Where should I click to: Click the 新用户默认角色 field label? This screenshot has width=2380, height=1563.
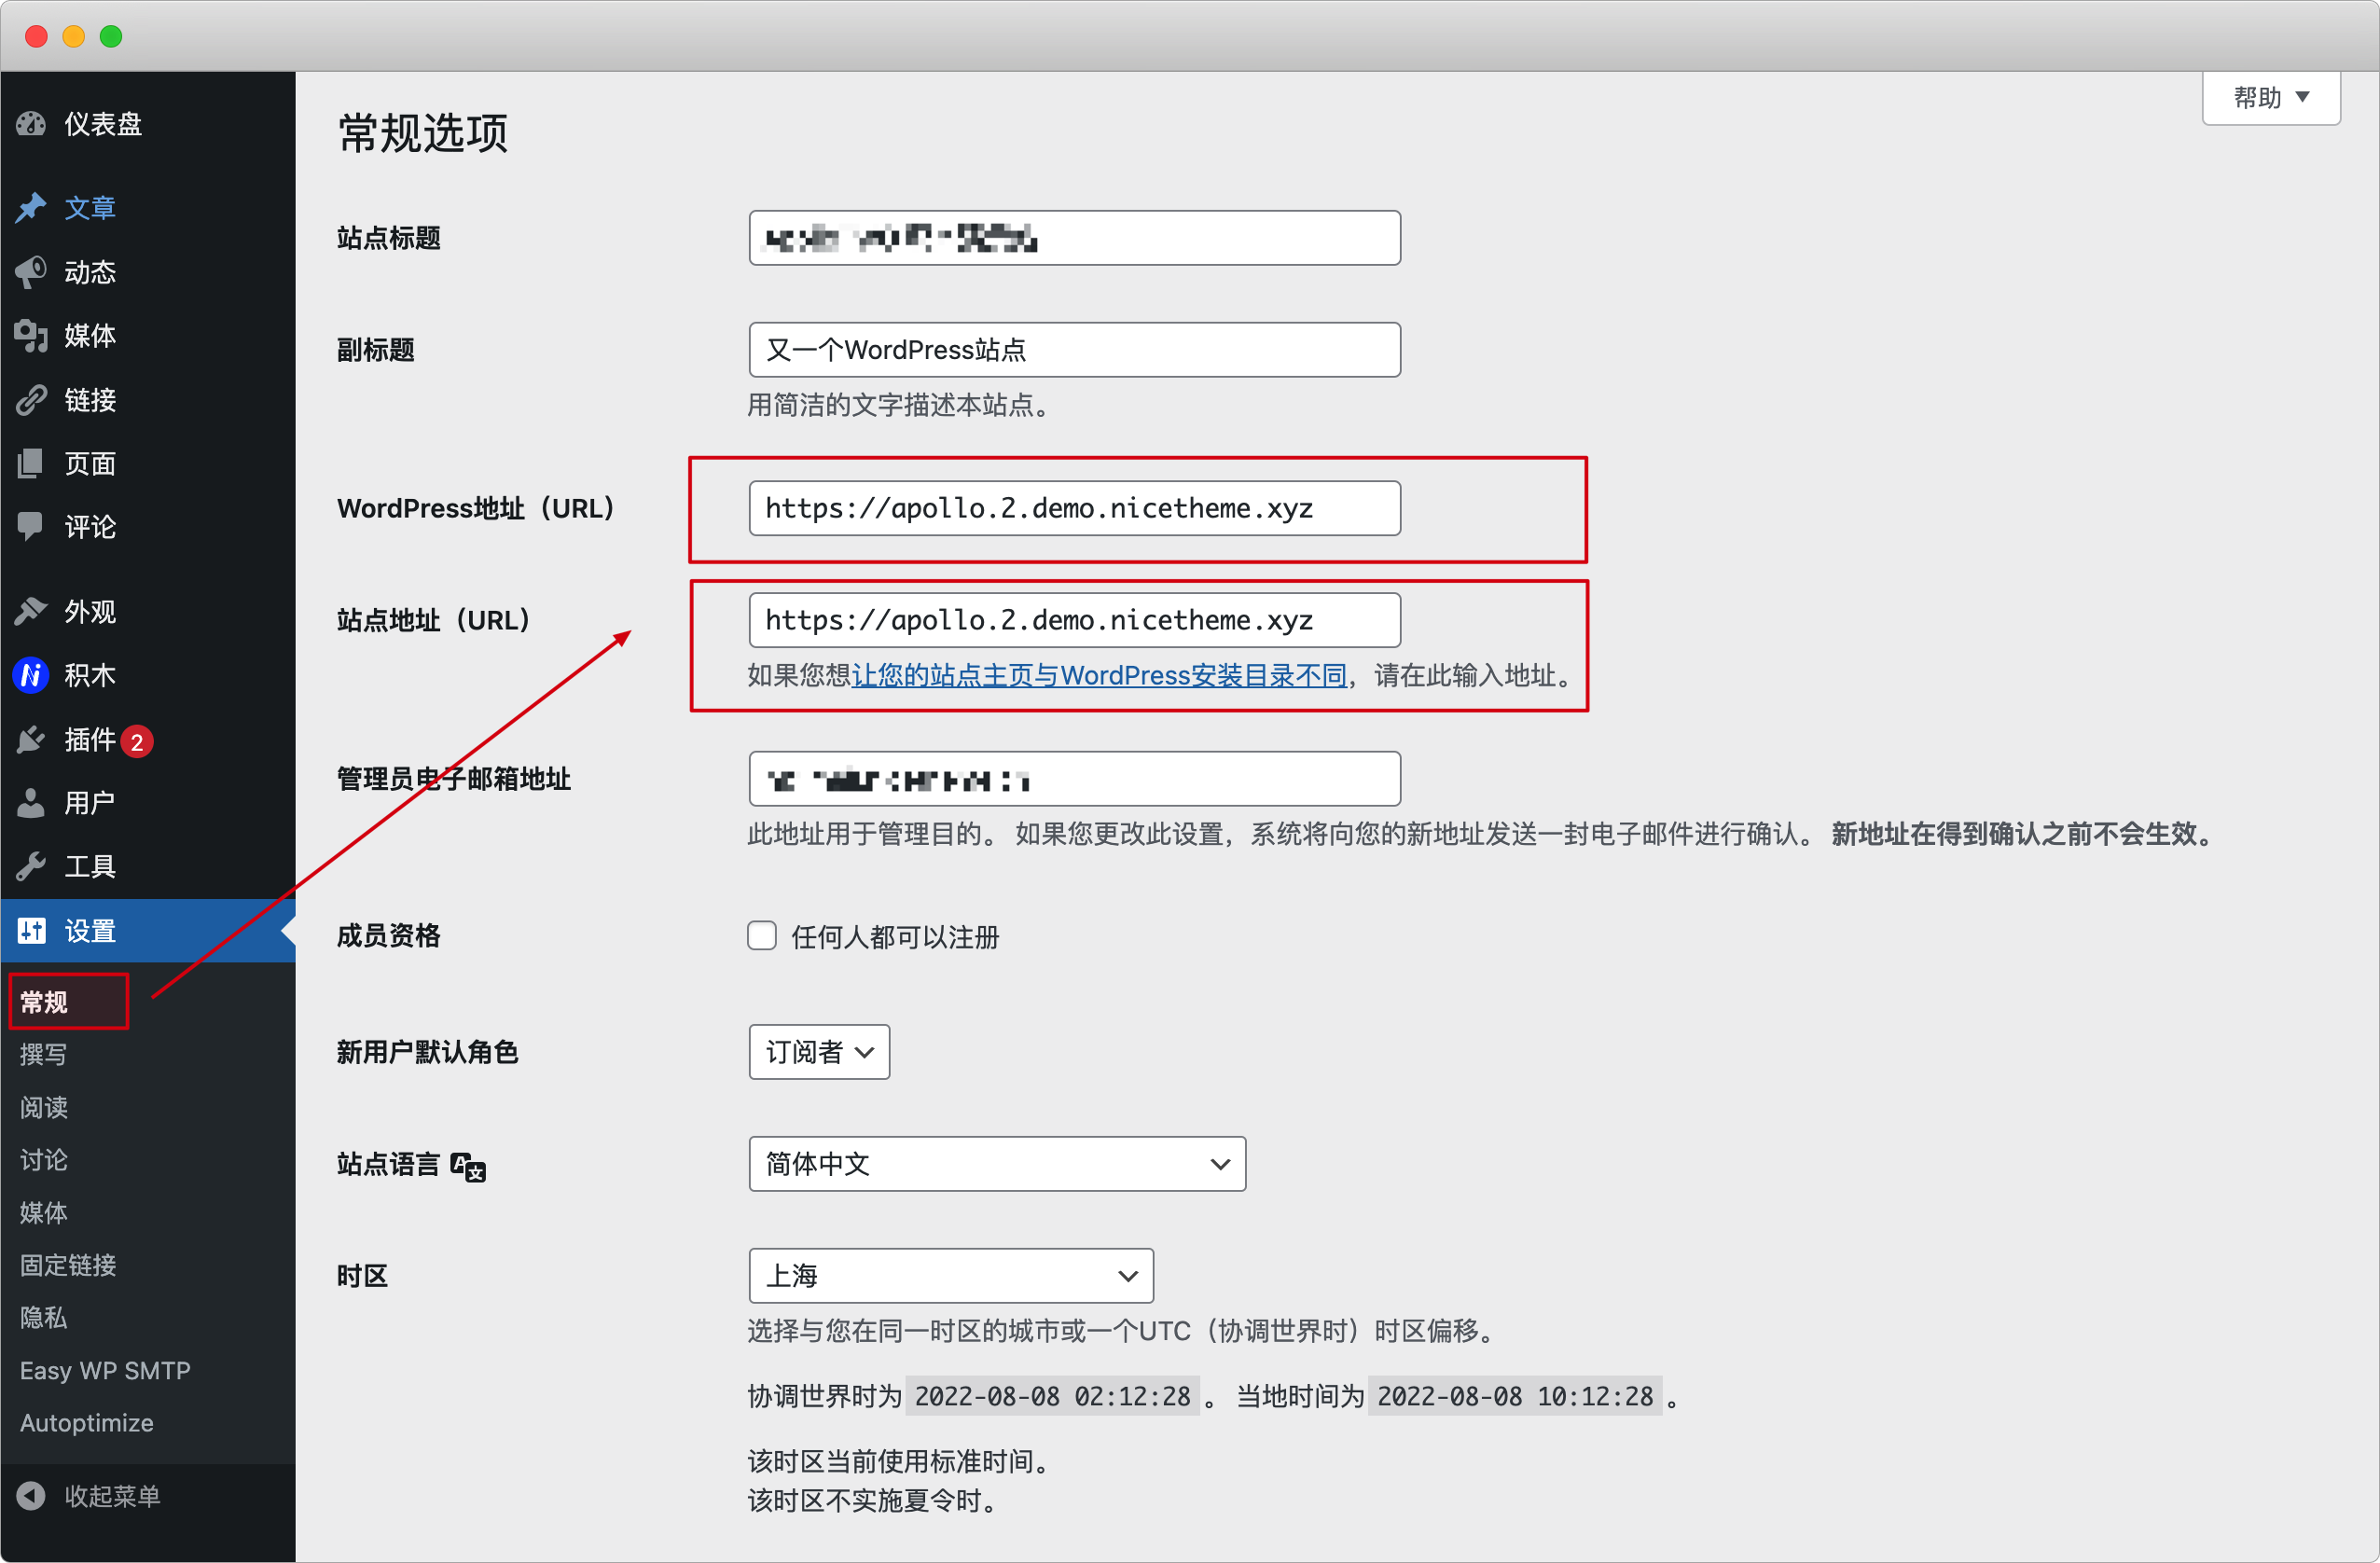coord(427,1052)
